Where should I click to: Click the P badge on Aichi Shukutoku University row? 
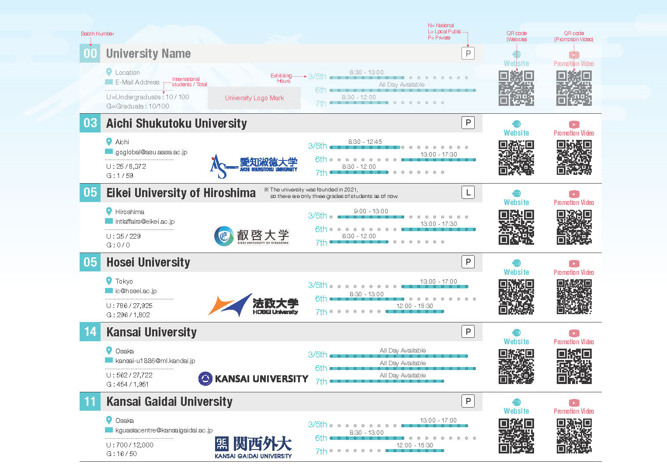(x=468, y=123)
